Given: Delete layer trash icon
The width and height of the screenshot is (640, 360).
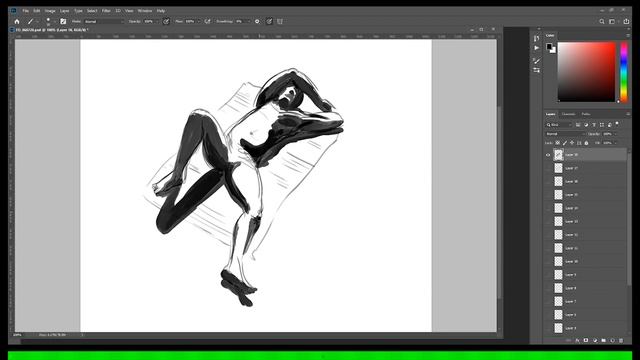Looking at the screenshot, I should click(621, 340).
